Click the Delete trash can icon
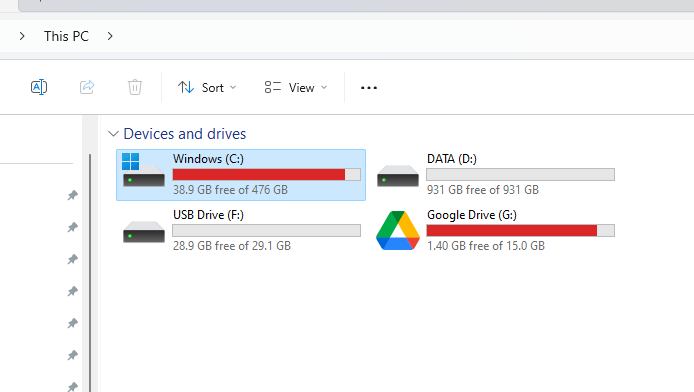This screenshot has width=694, height=392. 135,87
